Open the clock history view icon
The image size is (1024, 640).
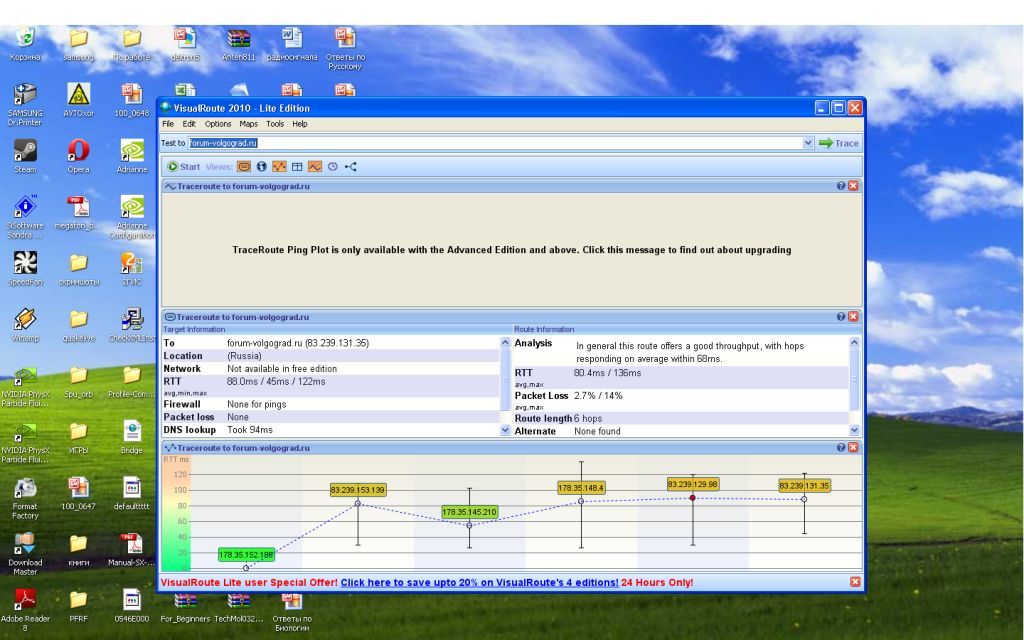coord(332,166)
